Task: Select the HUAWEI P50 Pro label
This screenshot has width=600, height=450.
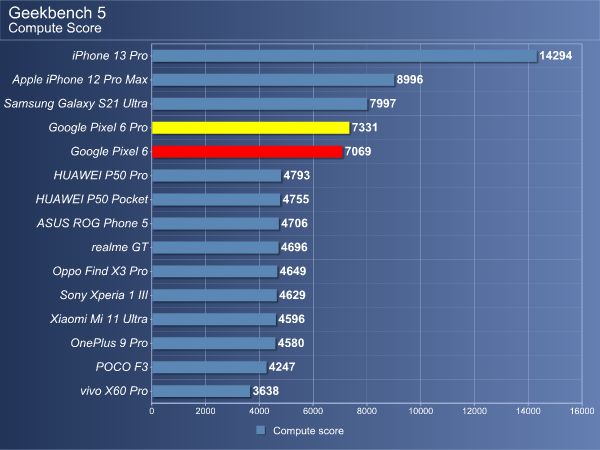Action: [x=101, y=175]
